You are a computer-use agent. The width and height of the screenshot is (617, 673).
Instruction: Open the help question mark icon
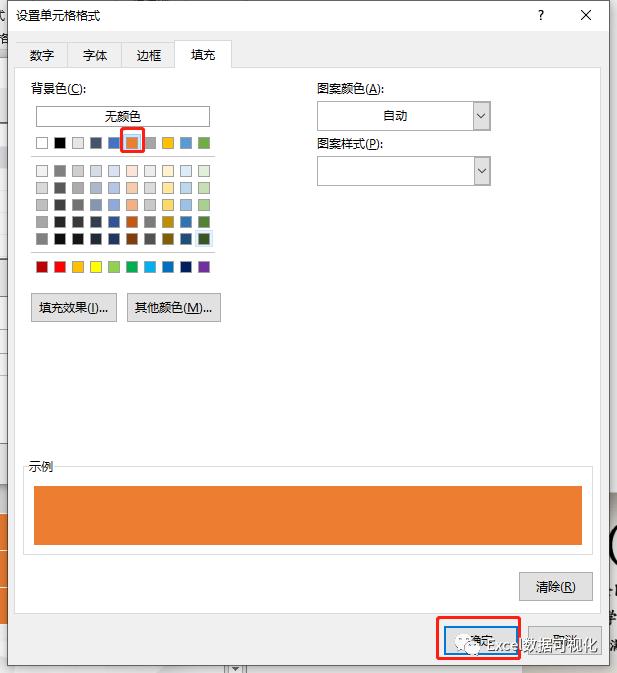point(541,15)
